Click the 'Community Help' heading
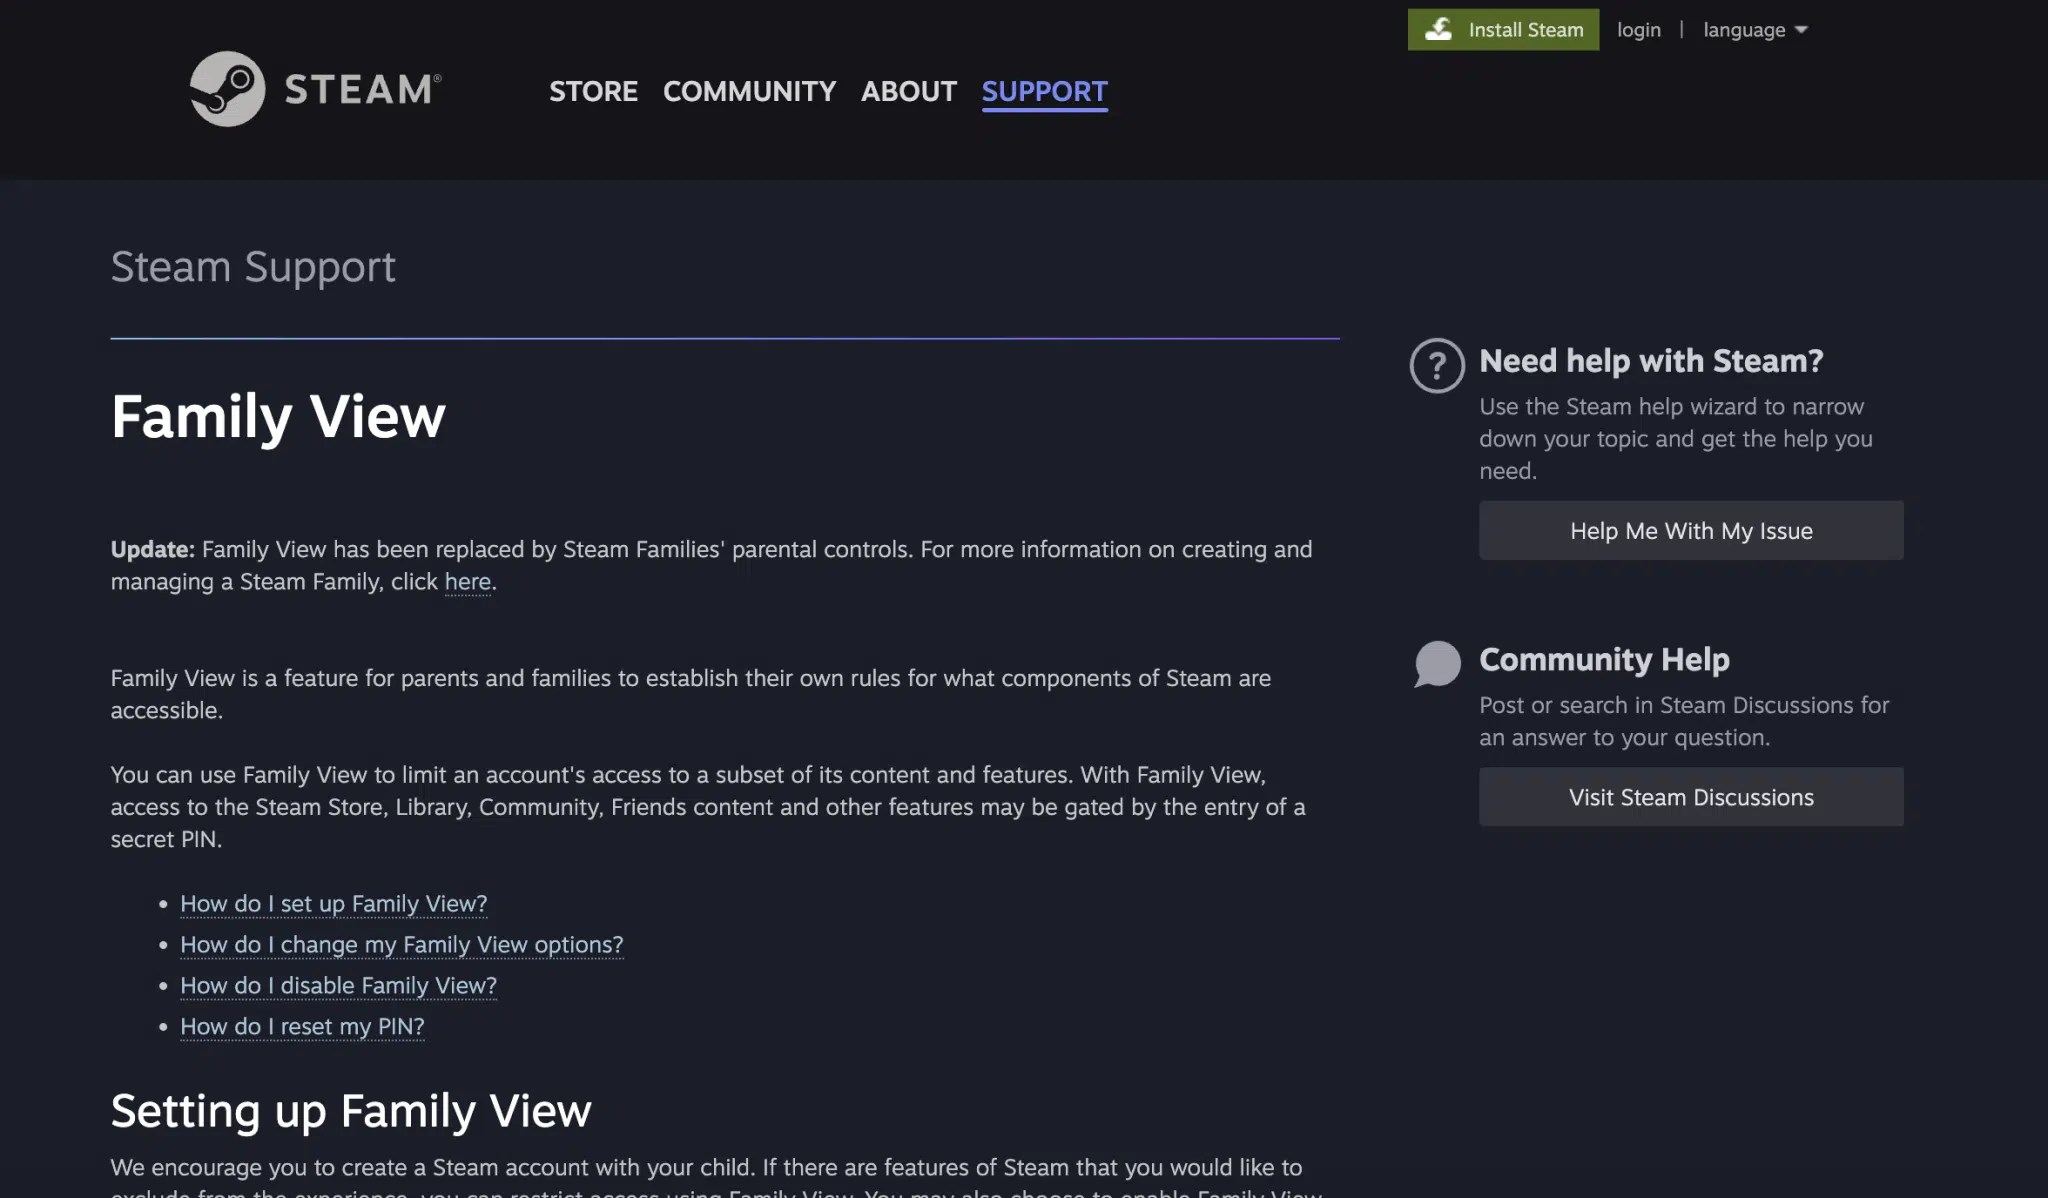Screen dimensions: 2048x1198 [x=1604, y=659]
